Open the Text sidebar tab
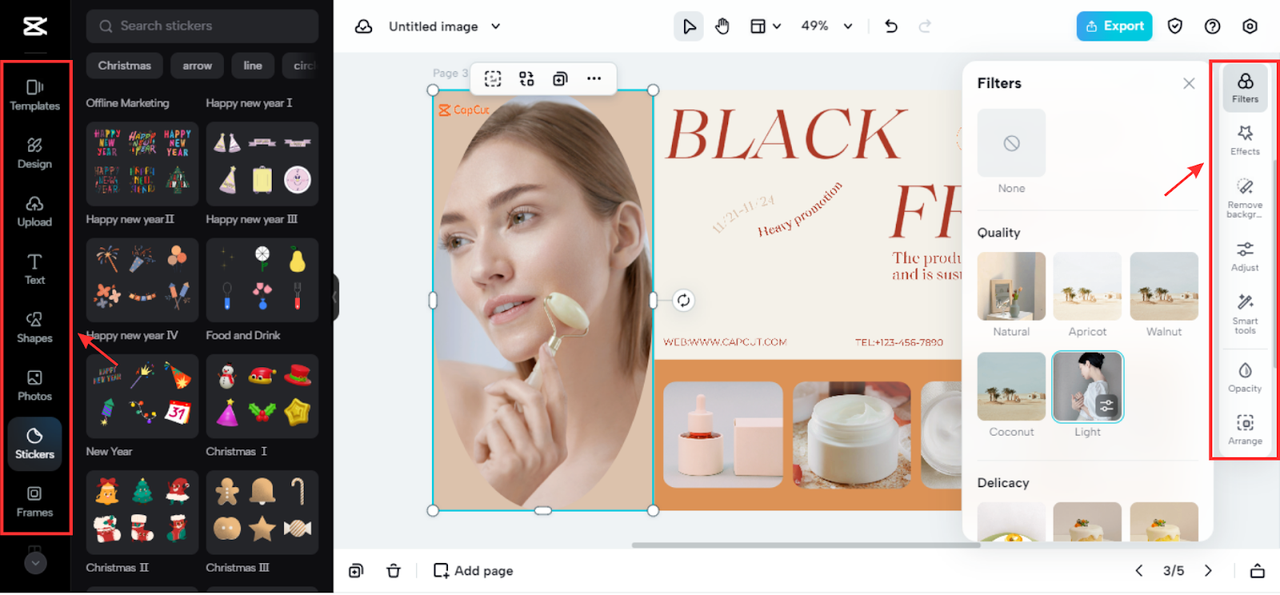Image resolution: width=1280 pixels, height=595 pixels. [x=35, y=268]
